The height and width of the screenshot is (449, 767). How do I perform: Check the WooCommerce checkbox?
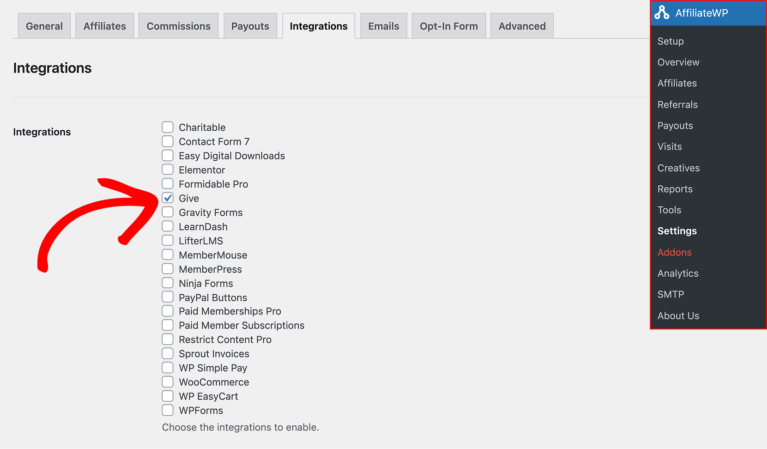click(x=168, y=382)
